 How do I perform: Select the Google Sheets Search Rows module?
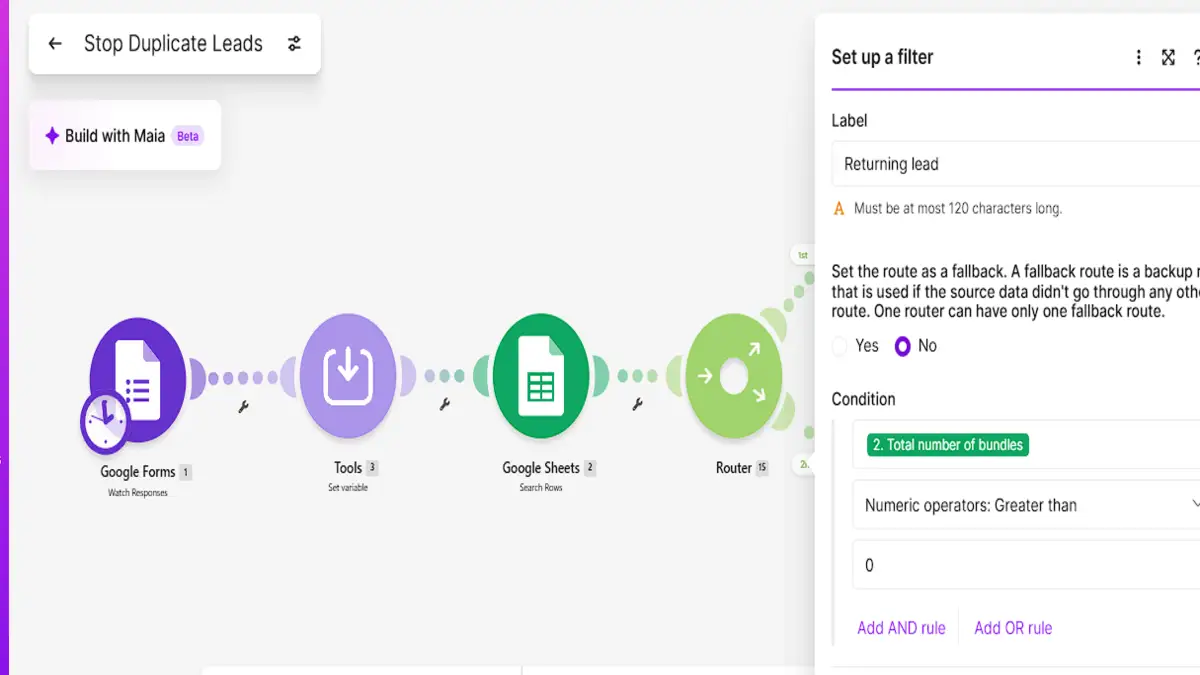click(541, 377)
